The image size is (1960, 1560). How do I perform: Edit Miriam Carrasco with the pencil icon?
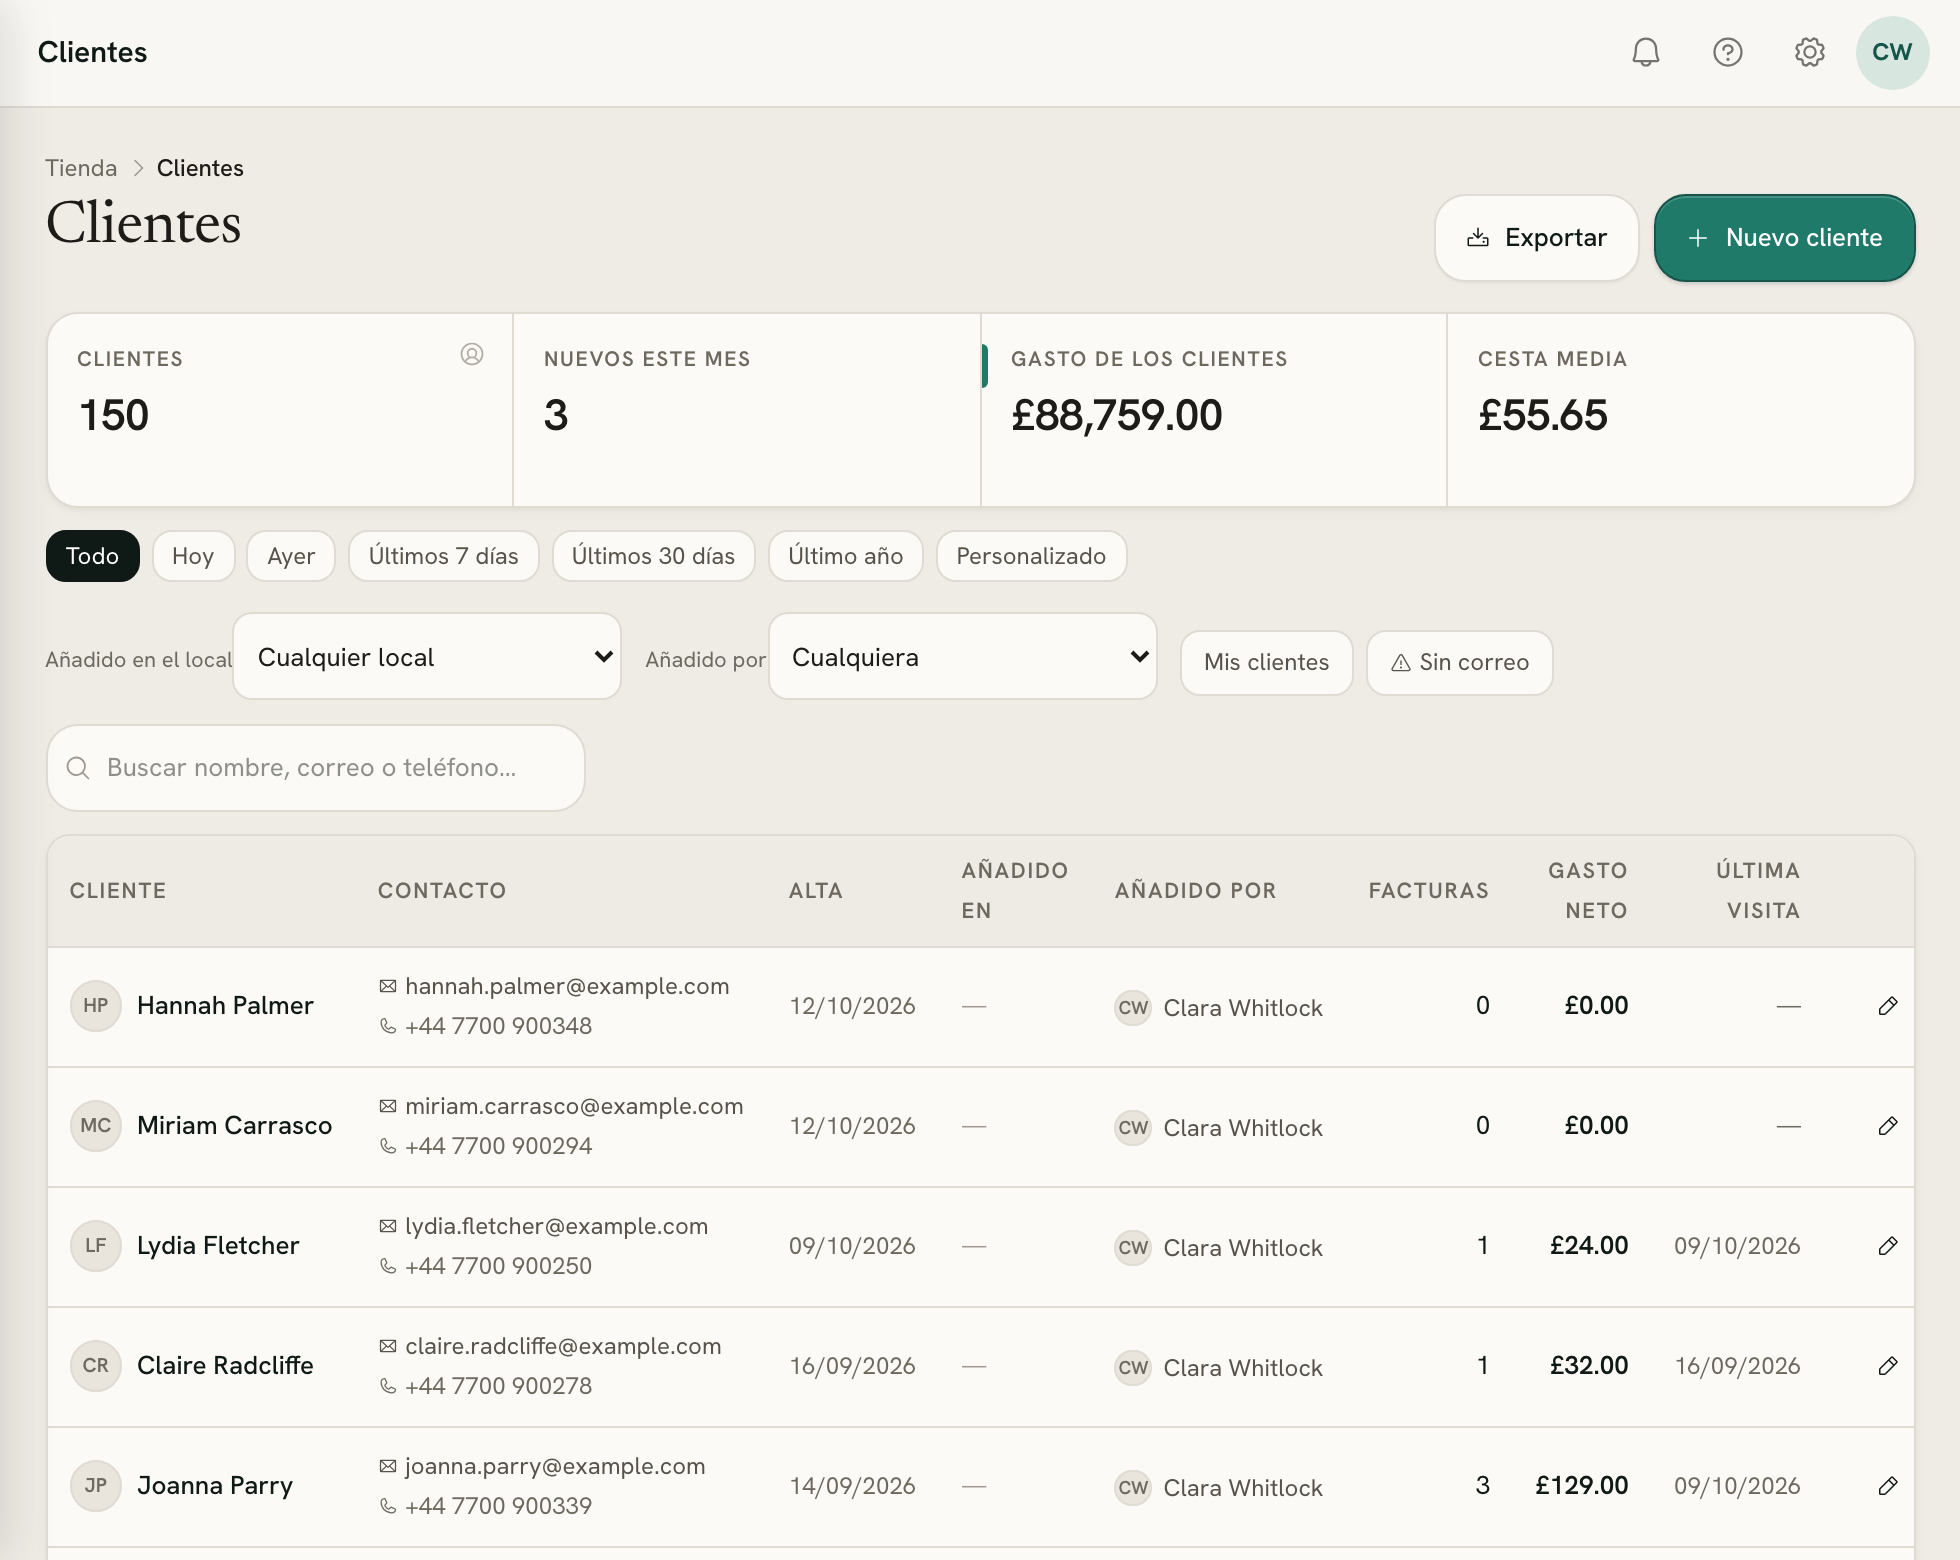click(x=1887, y=1126)
